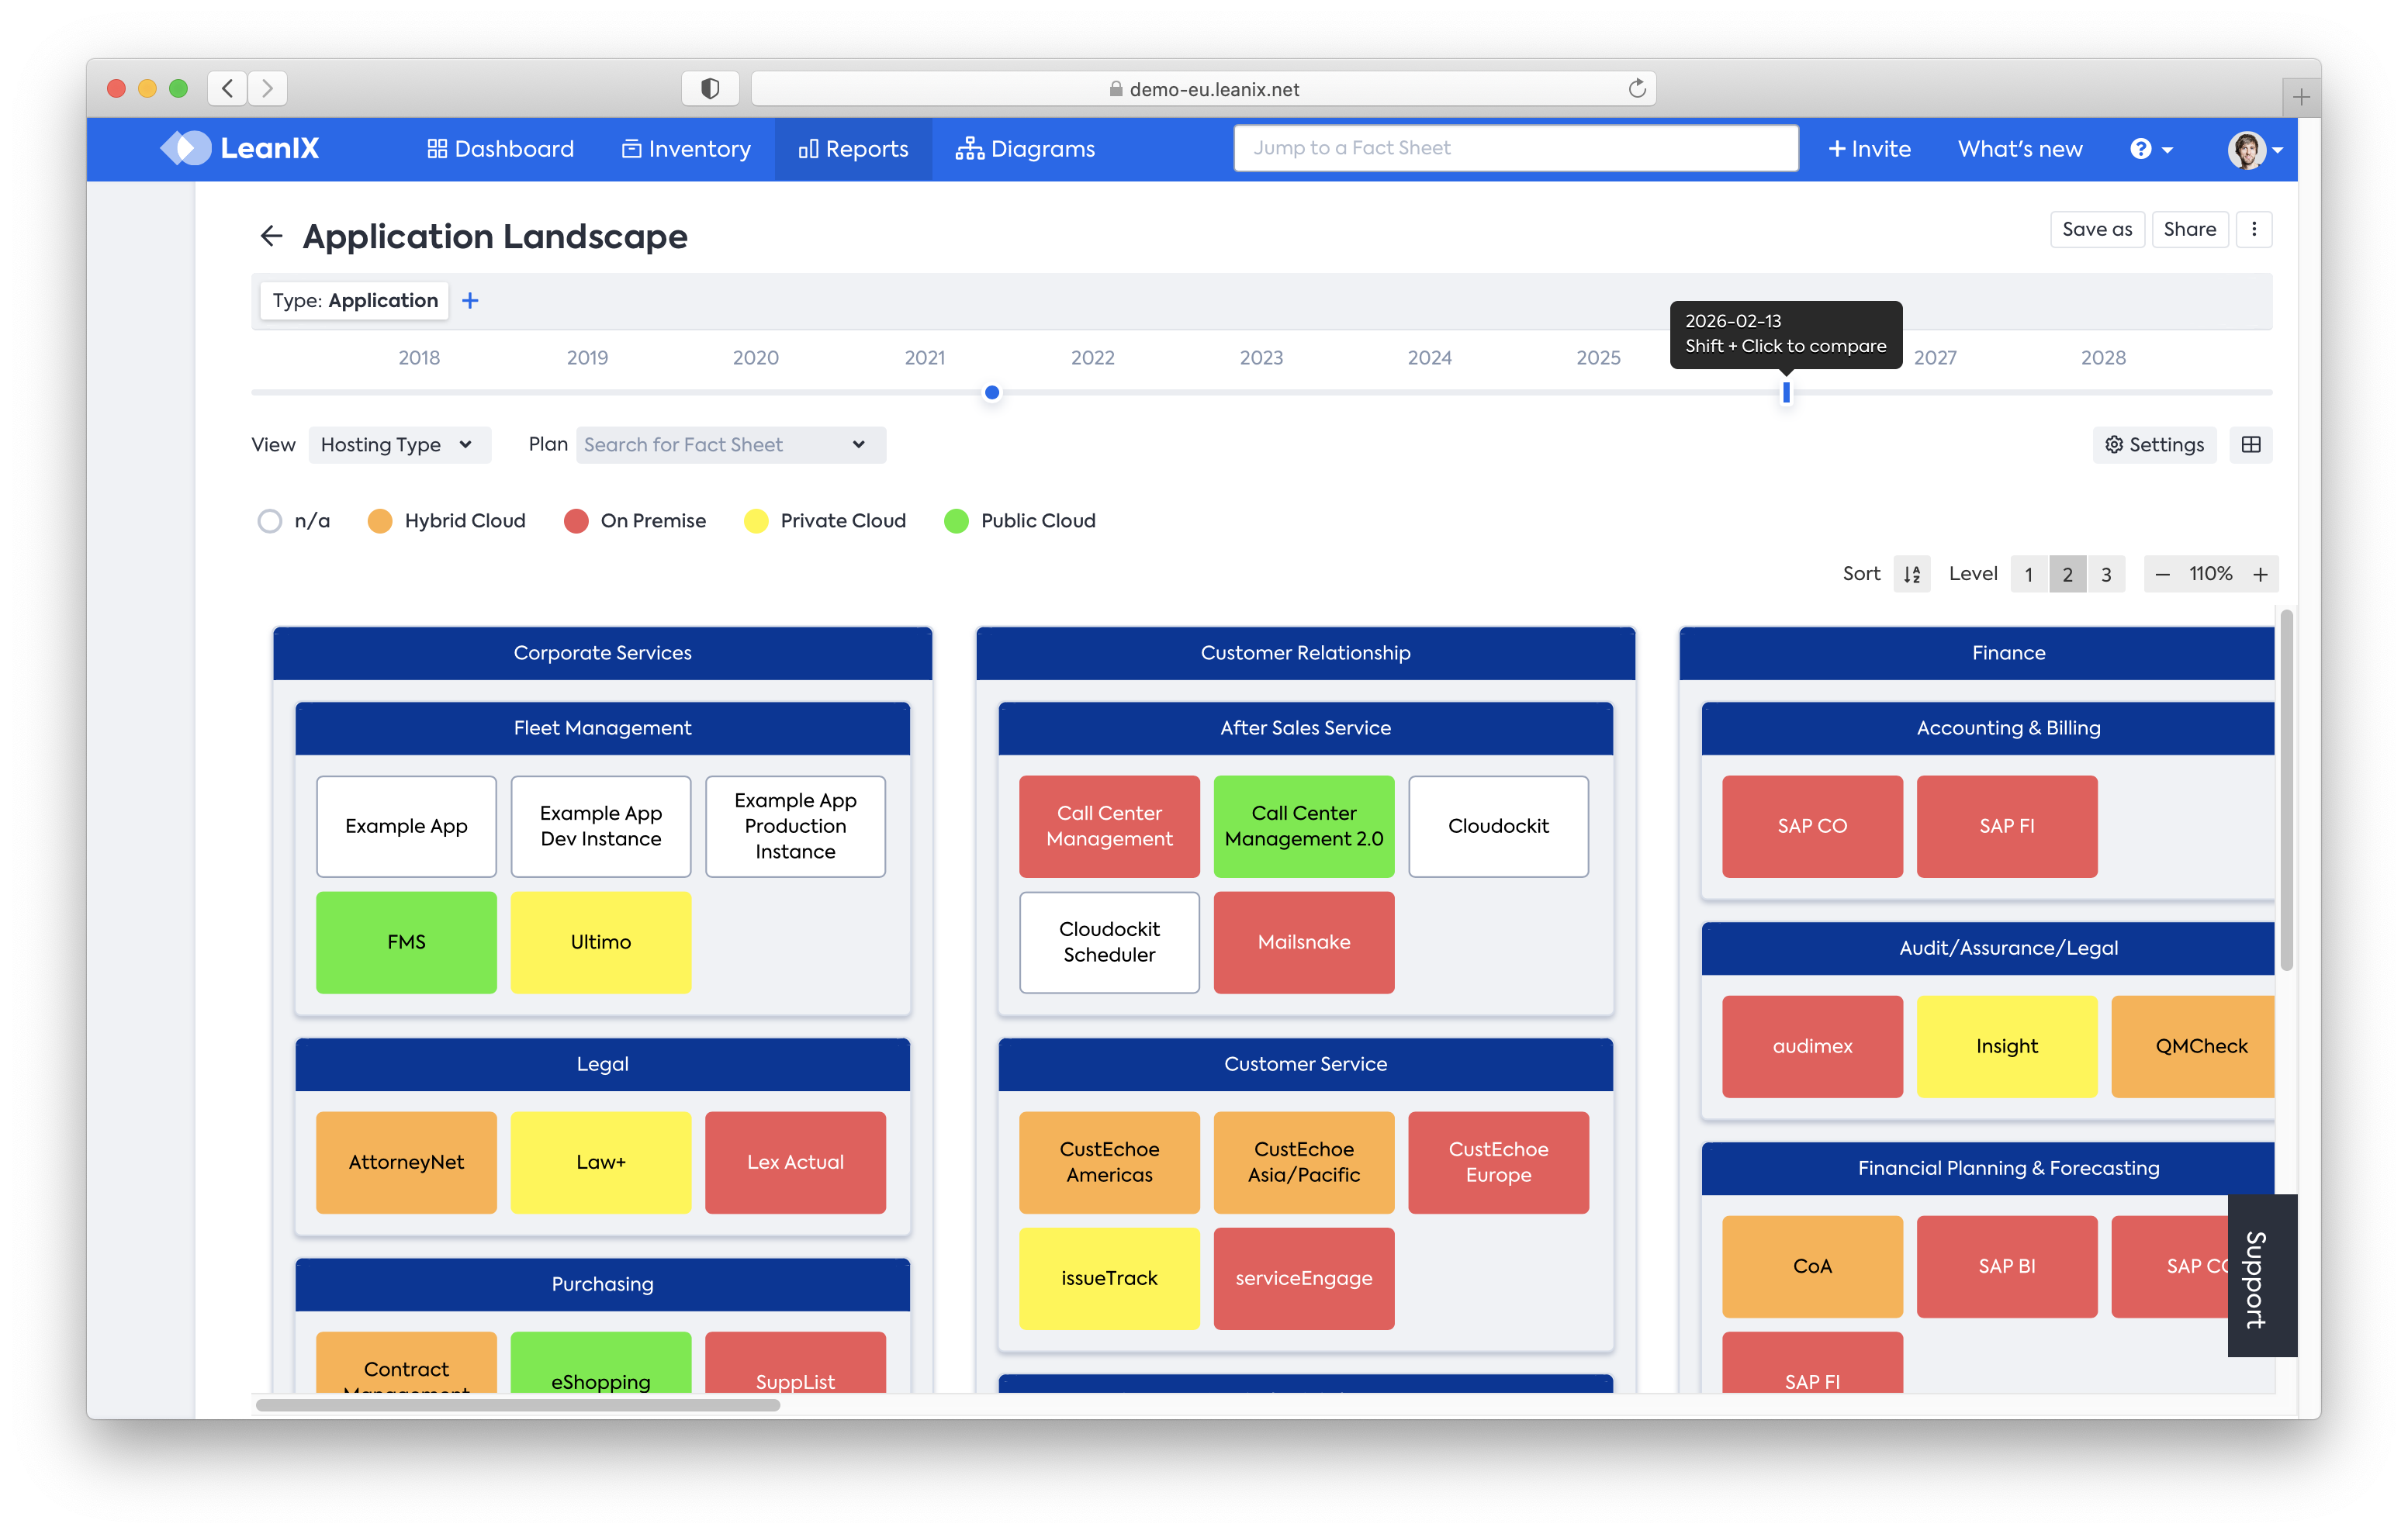The image size is (2408, 1534).
Task: Click the Fleet Management header
Action: click(x=602, y=728)
